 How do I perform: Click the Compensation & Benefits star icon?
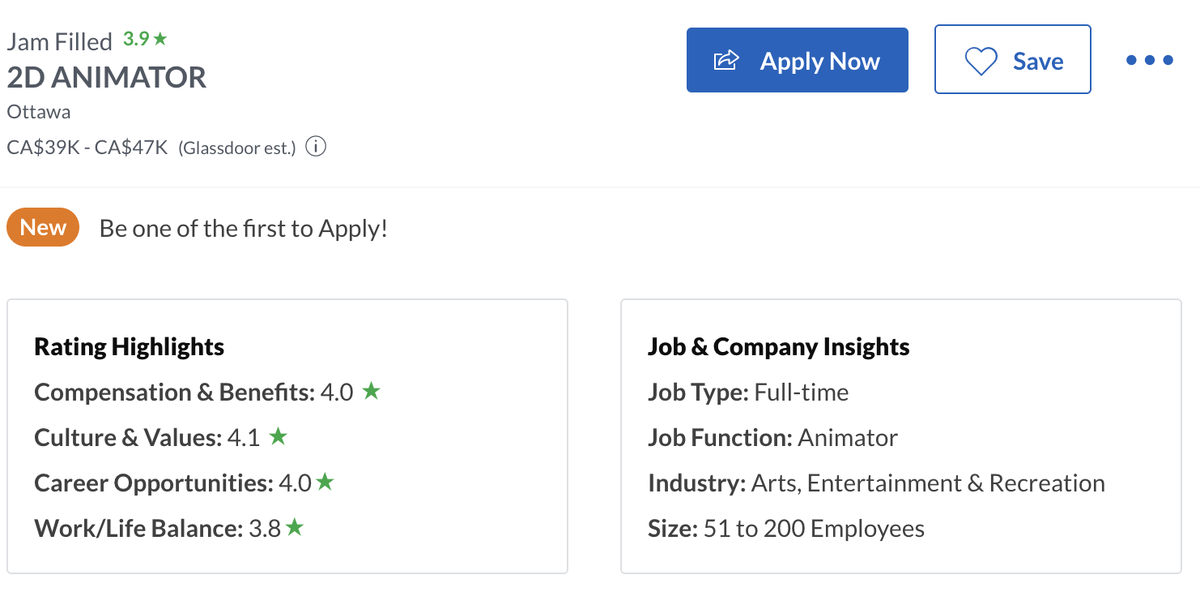click(x=371, y=392)
